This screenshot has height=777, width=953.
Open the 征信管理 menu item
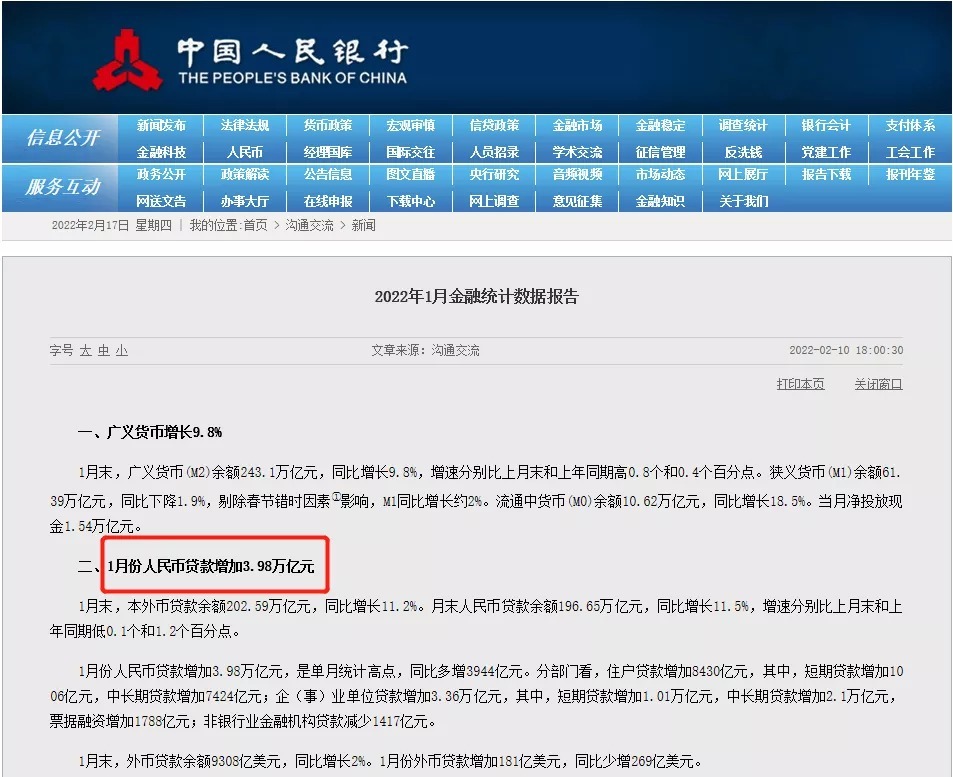(660, 151)
